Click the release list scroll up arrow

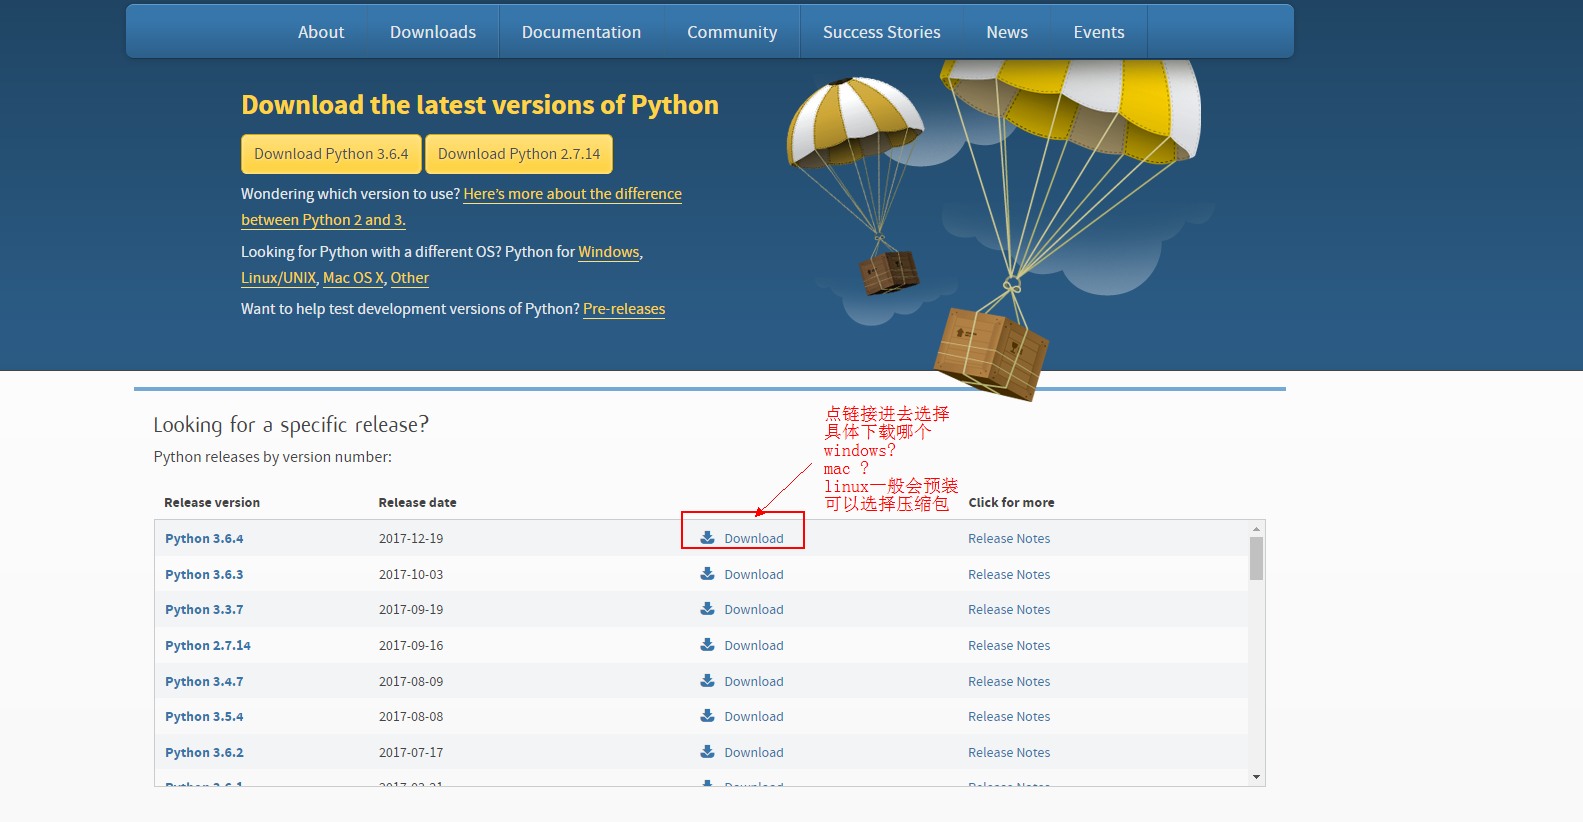click(1256, 528)
